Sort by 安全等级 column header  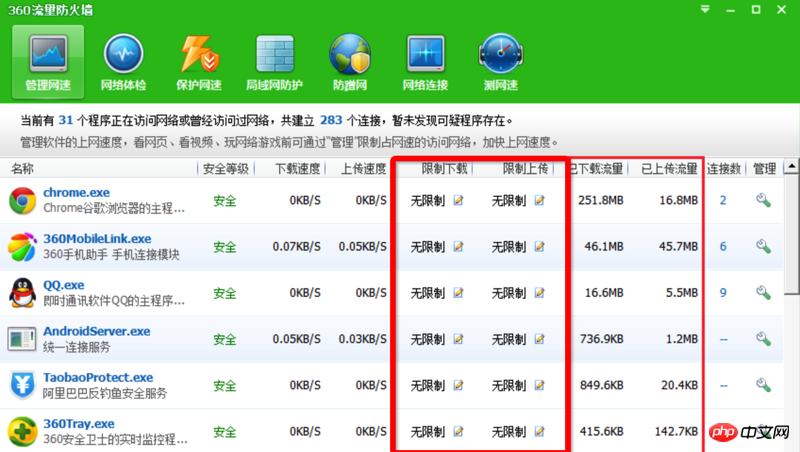coord(226,168)
